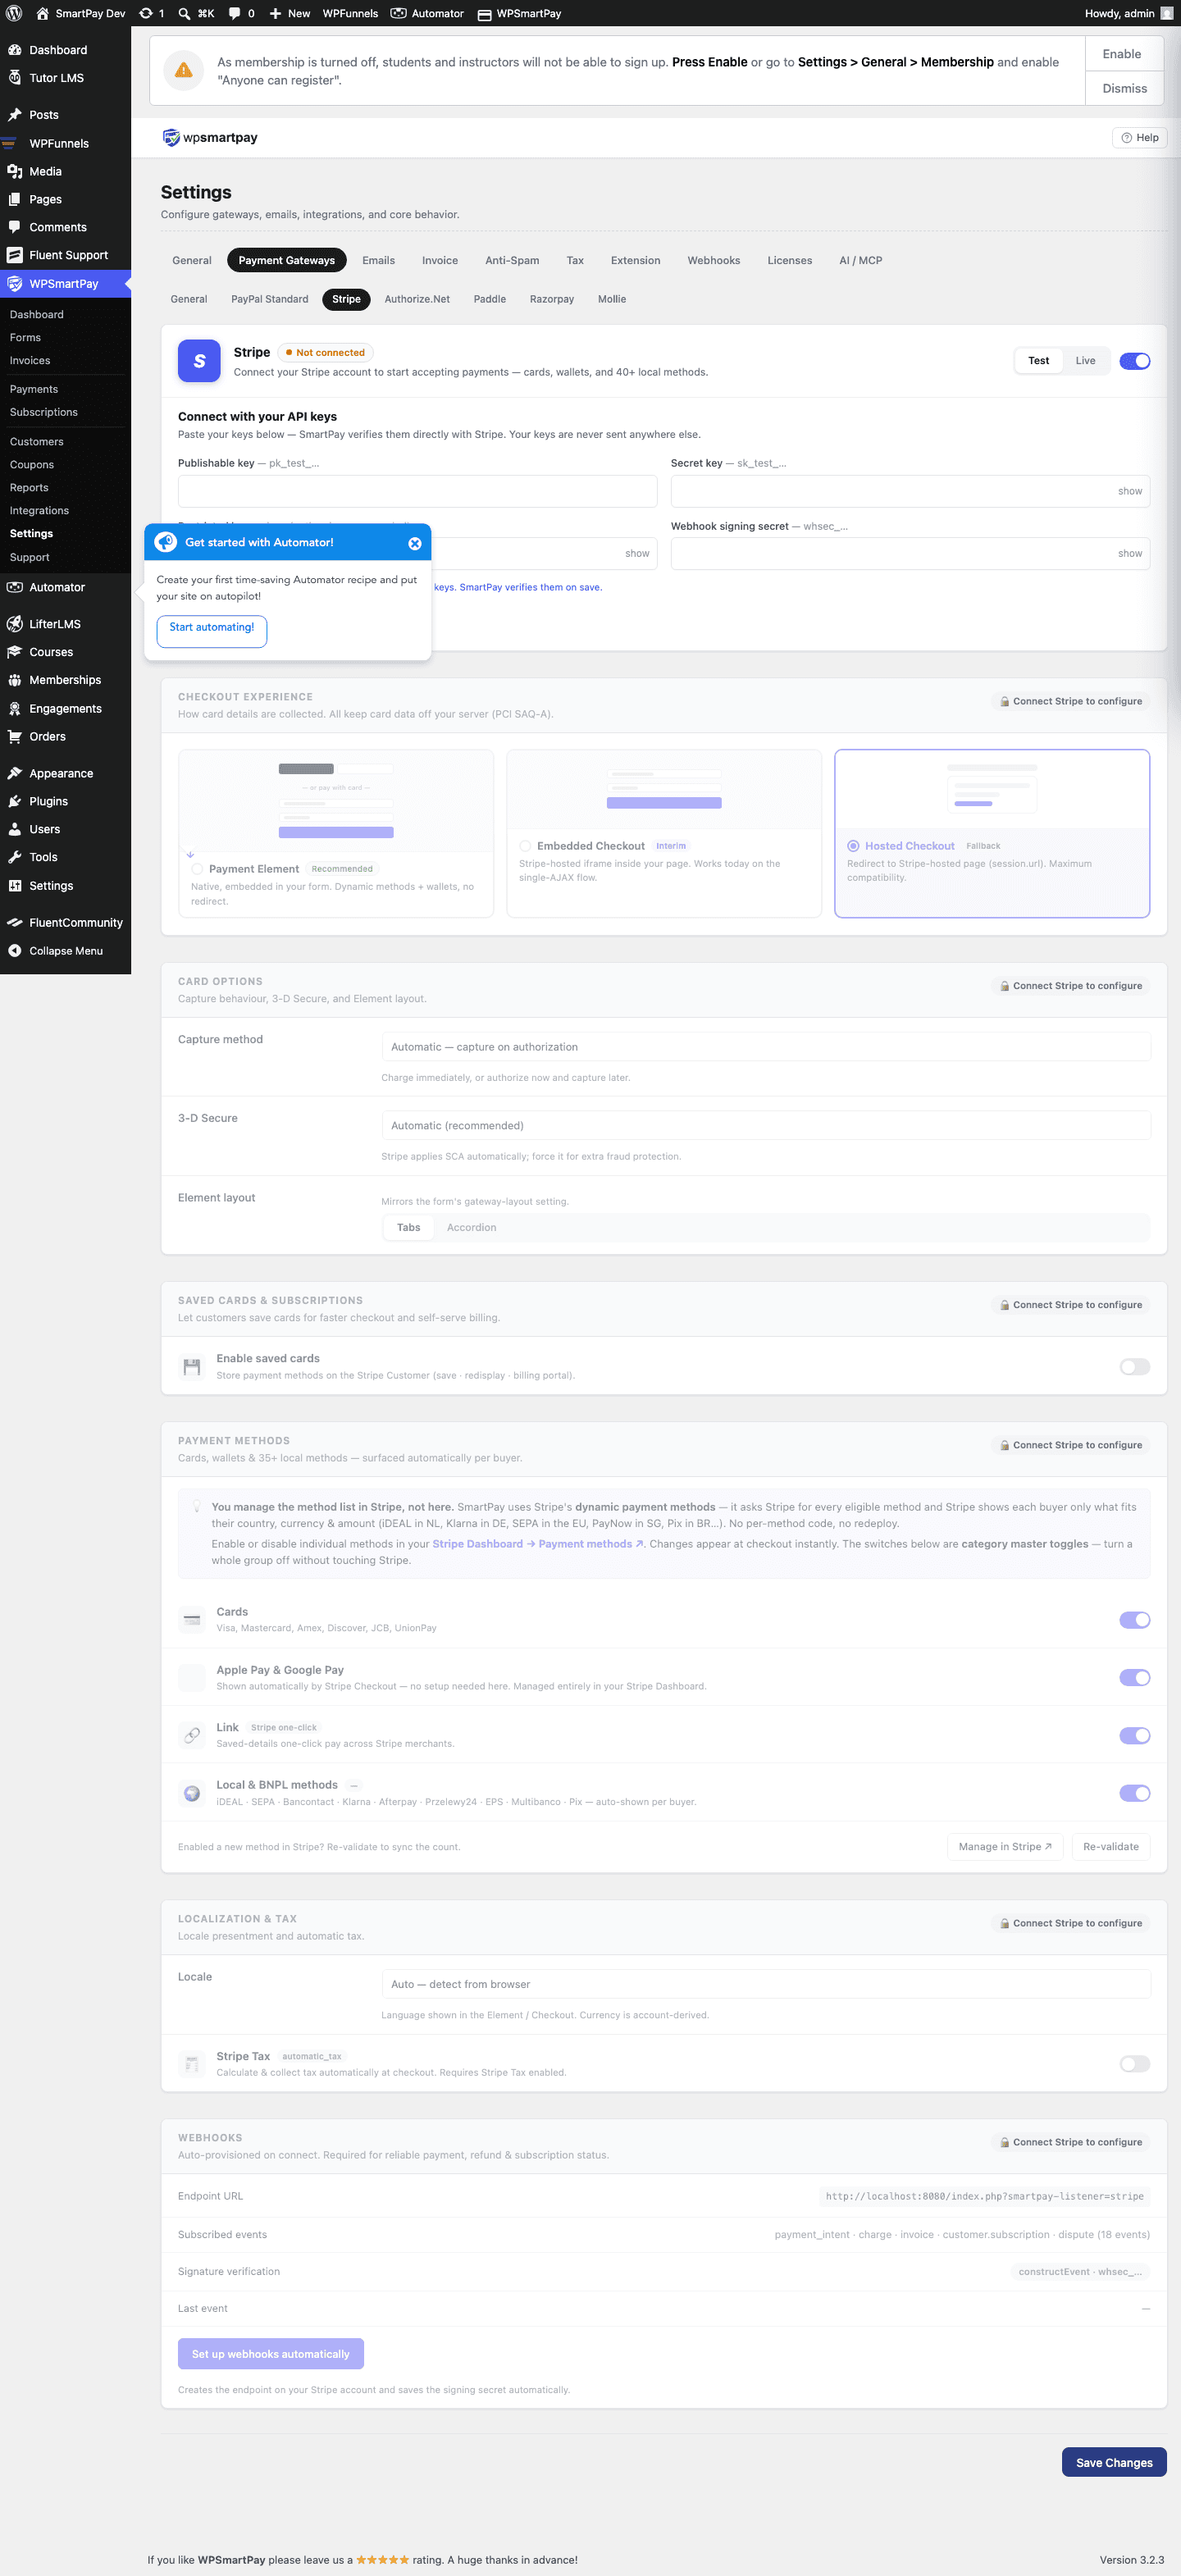The width and height of the screenshot is (1181, 2576).
Task: Open the AI / MCP tab
Action: pyautogui.click(x=860, y=260)
